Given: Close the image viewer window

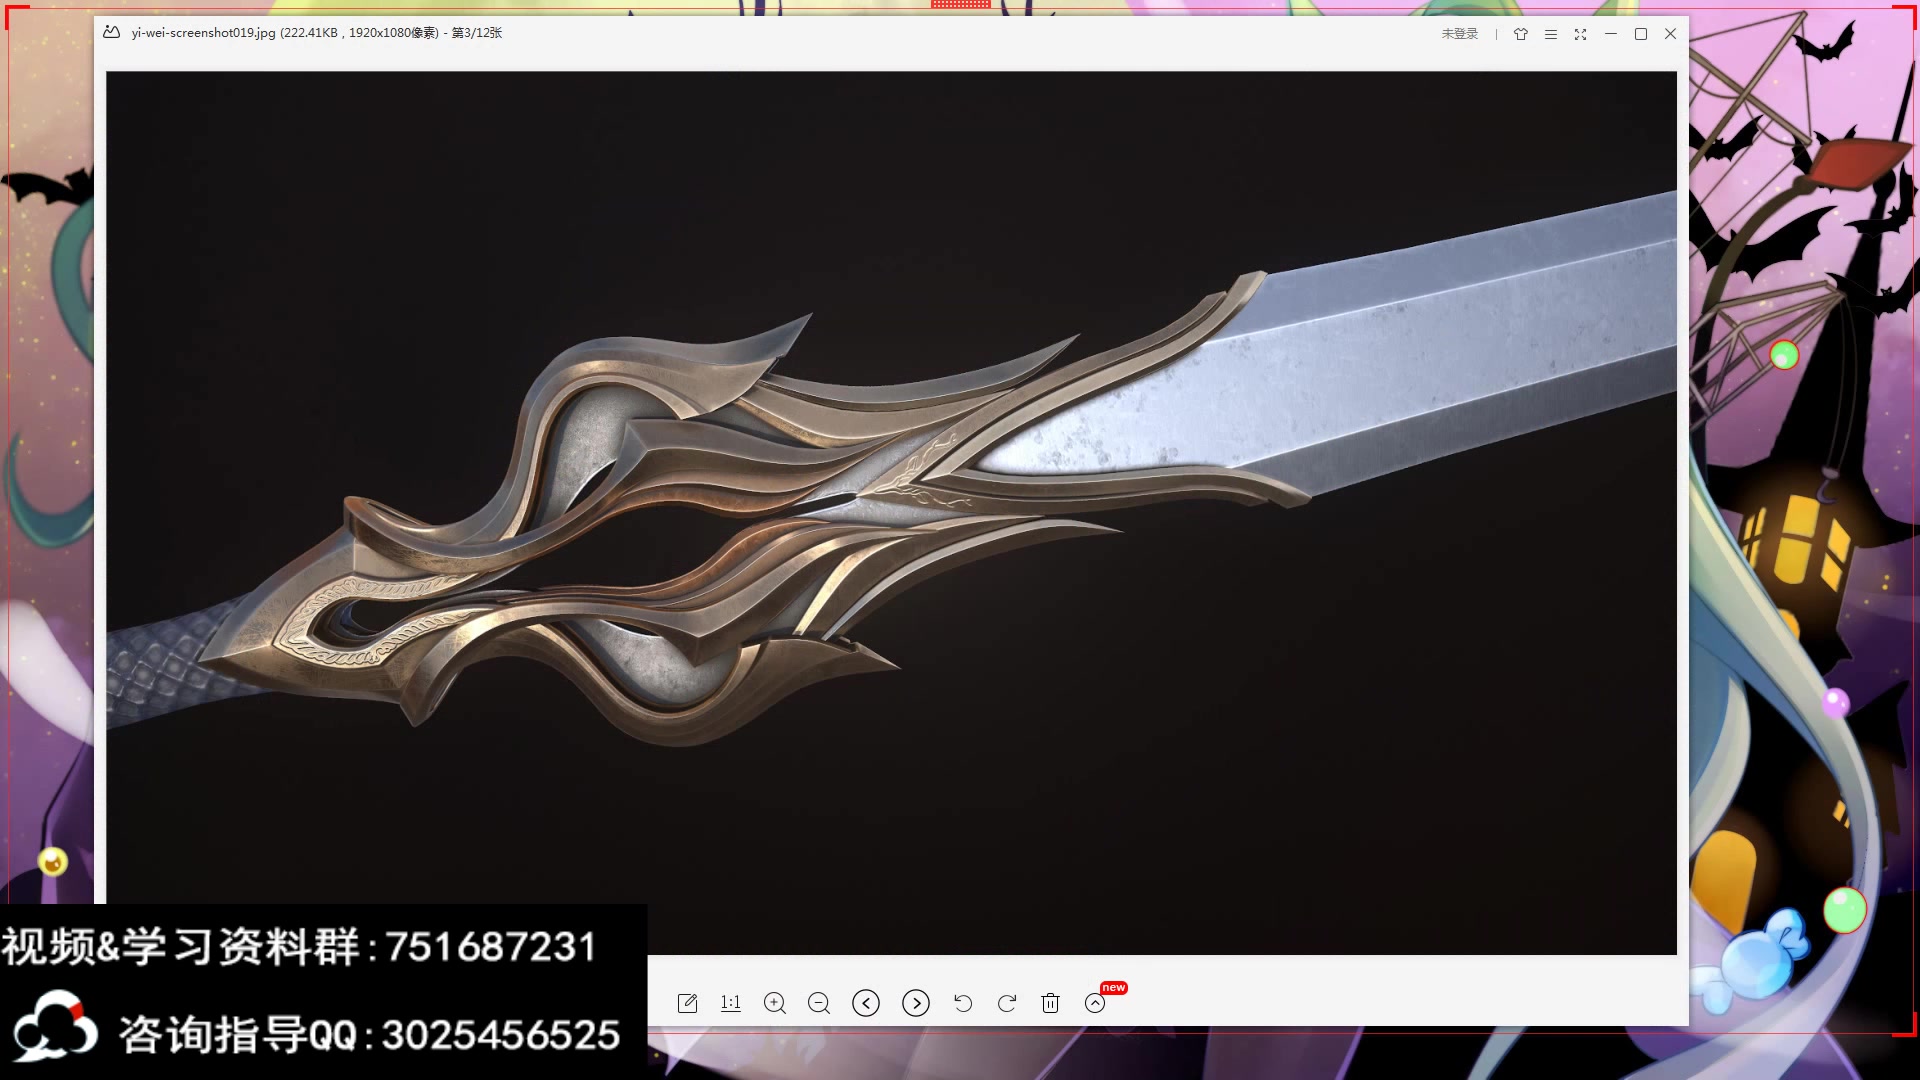Looking at the screenshot, I should tap(1670, 34).
